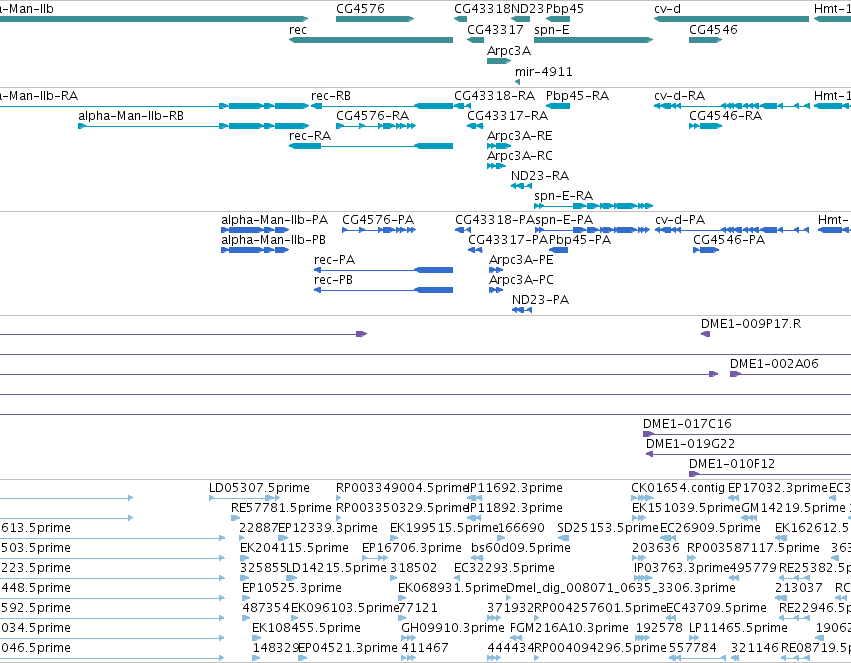Image resolution: width=851 pixels, height=663 pixels.
Task: Click the alpha-Man-IIb-PB protein label
Action: [x=274, y=240]
